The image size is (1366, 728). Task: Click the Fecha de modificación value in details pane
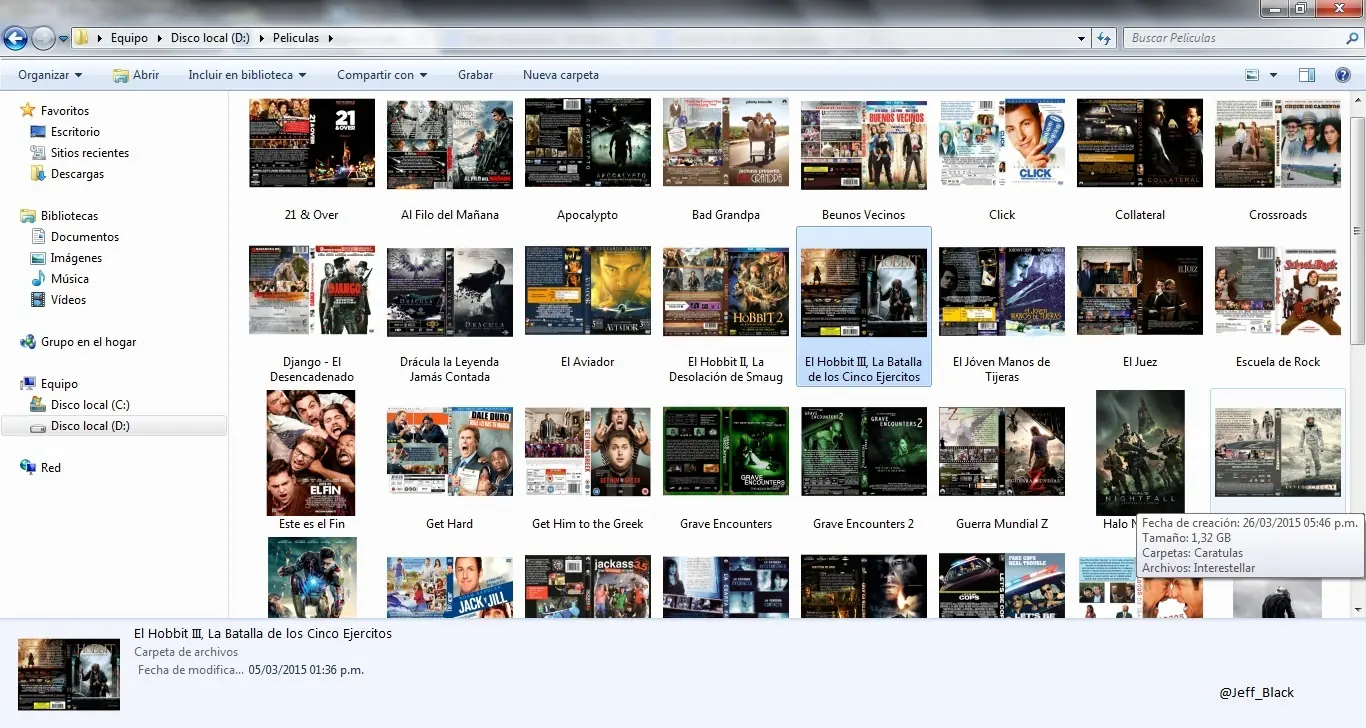(x=306, y=670)
